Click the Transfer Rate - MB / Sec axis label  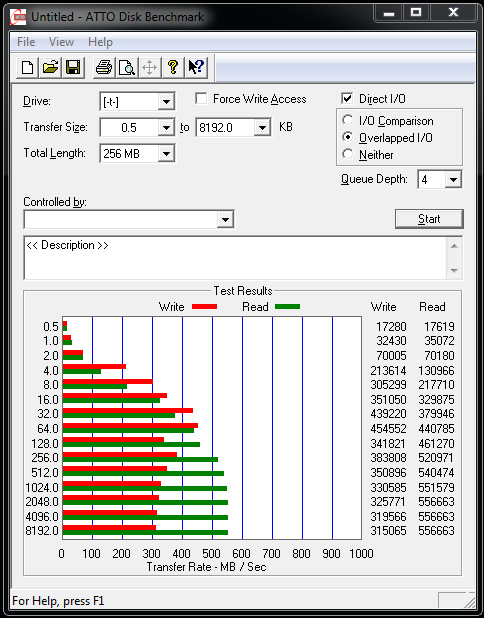(x=207, y=567)
